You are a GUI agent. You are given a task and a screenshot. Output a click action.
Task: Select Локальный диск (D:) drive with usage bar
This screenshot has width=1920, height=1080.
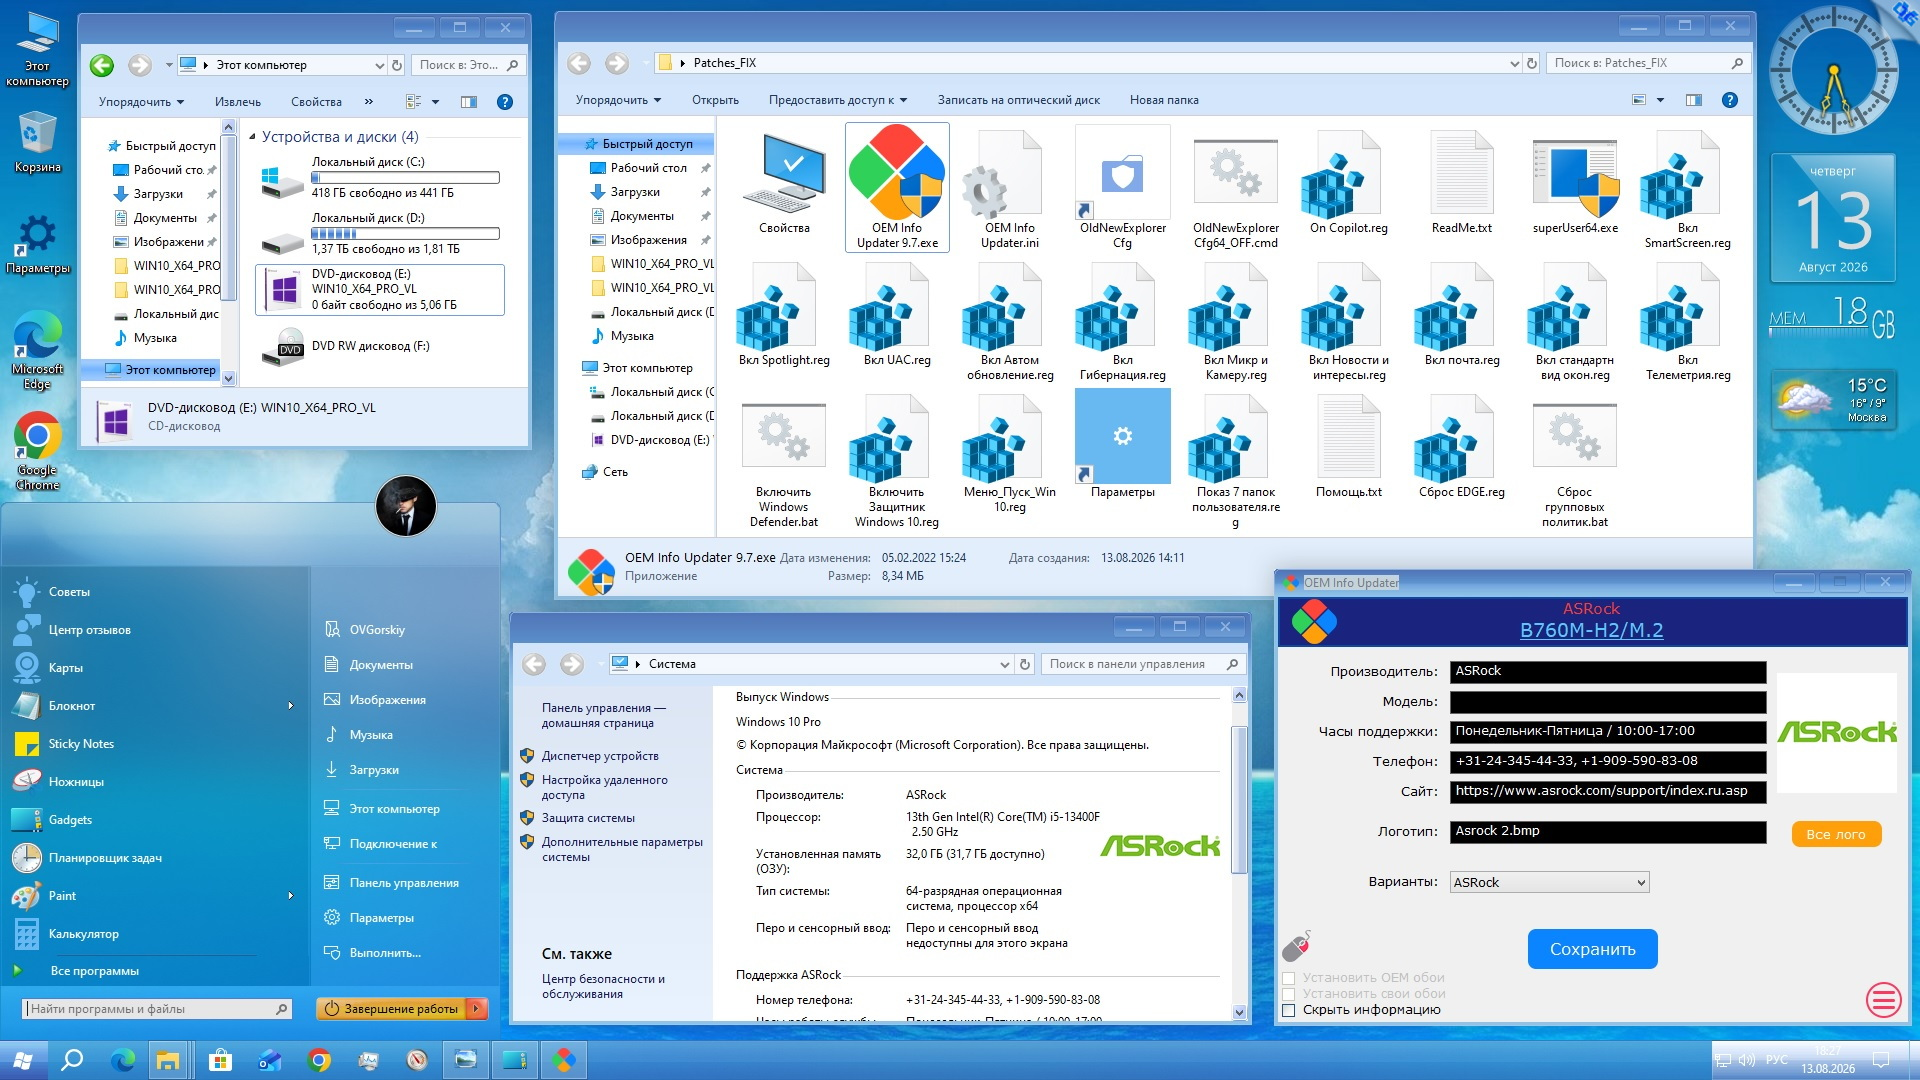380,233
